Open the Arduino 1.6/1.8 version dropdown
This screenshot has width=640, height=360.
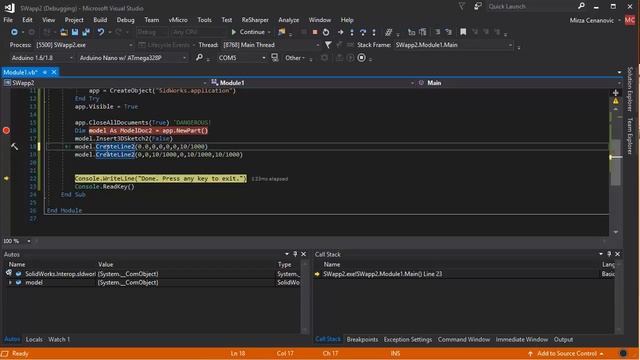click(x=71, y=58)
